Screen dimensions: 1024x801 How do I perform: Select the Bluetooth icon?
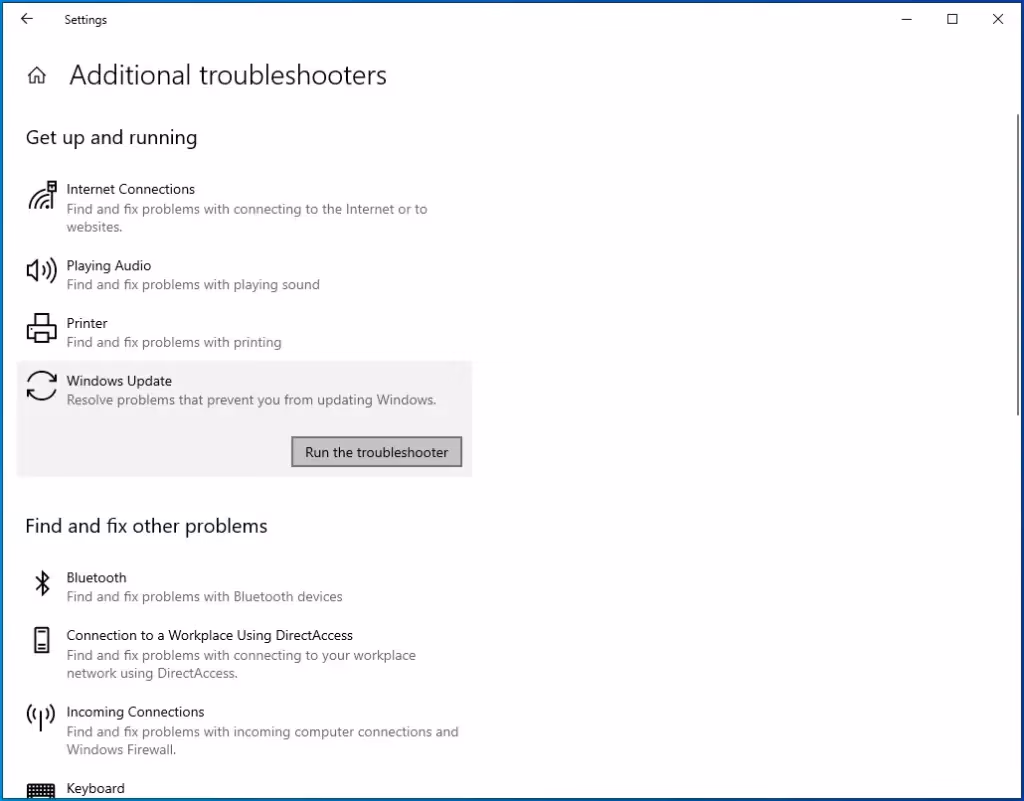coord(42,583)
